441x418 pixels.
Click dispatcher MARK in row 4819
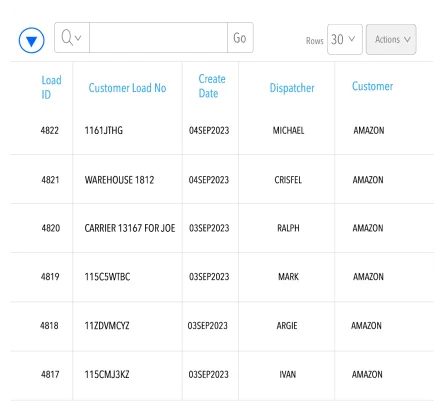click(x=288, y=277)
